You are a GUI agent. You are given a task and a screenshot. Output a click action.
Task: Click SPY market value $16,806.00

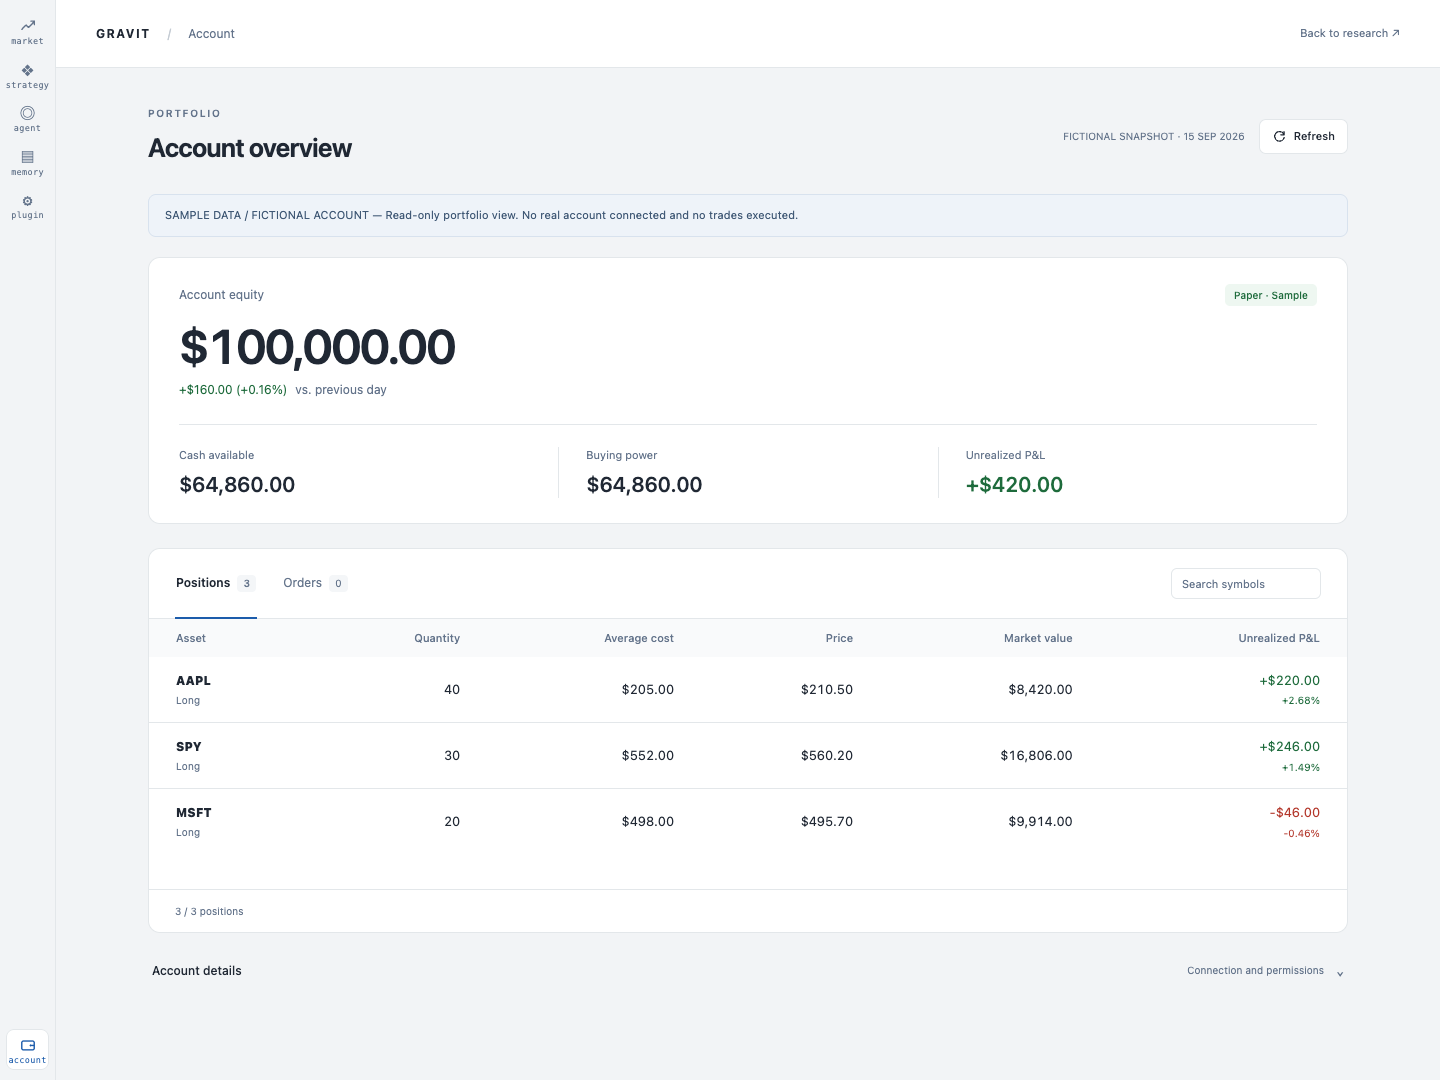pos(1036,756)
